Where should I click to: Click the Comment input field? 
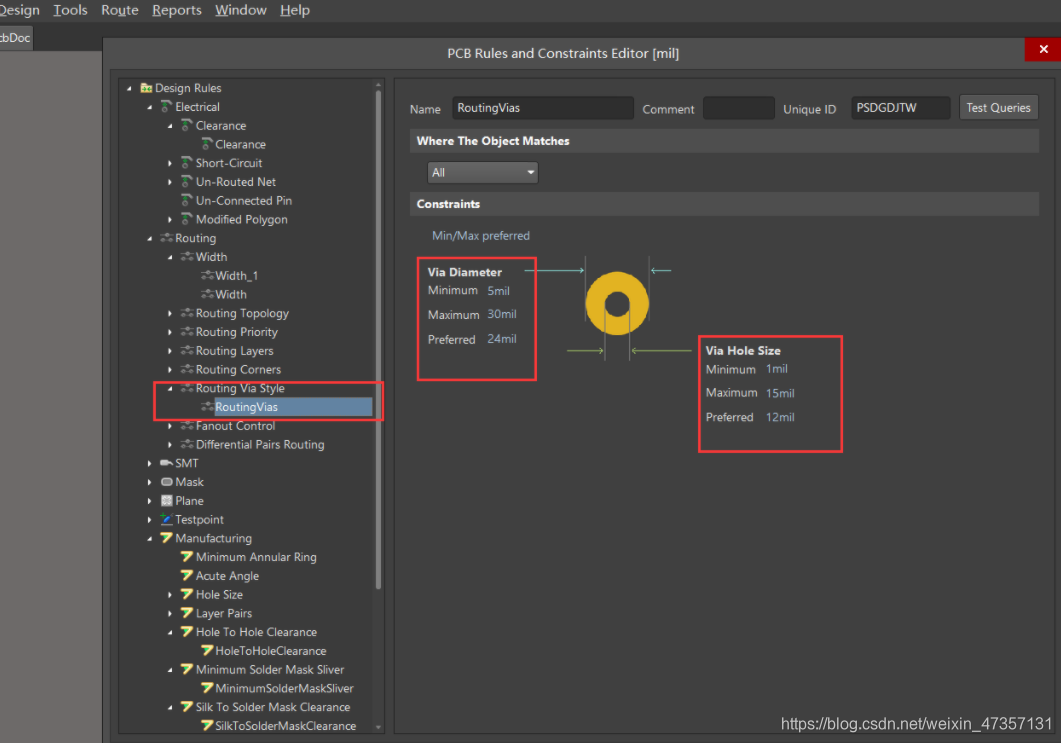738,108
